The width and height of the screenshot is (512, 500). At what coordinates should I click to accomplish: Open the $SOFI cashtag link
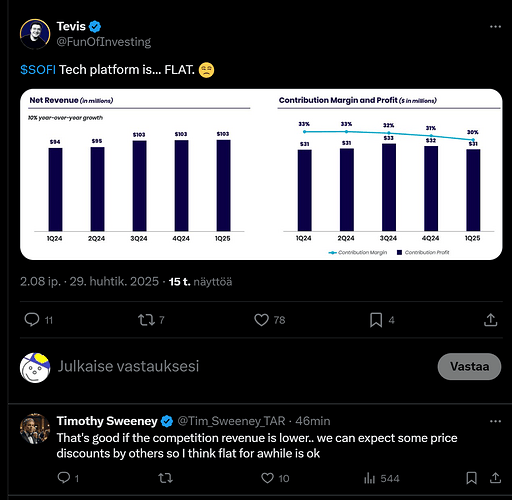[38, 70]
